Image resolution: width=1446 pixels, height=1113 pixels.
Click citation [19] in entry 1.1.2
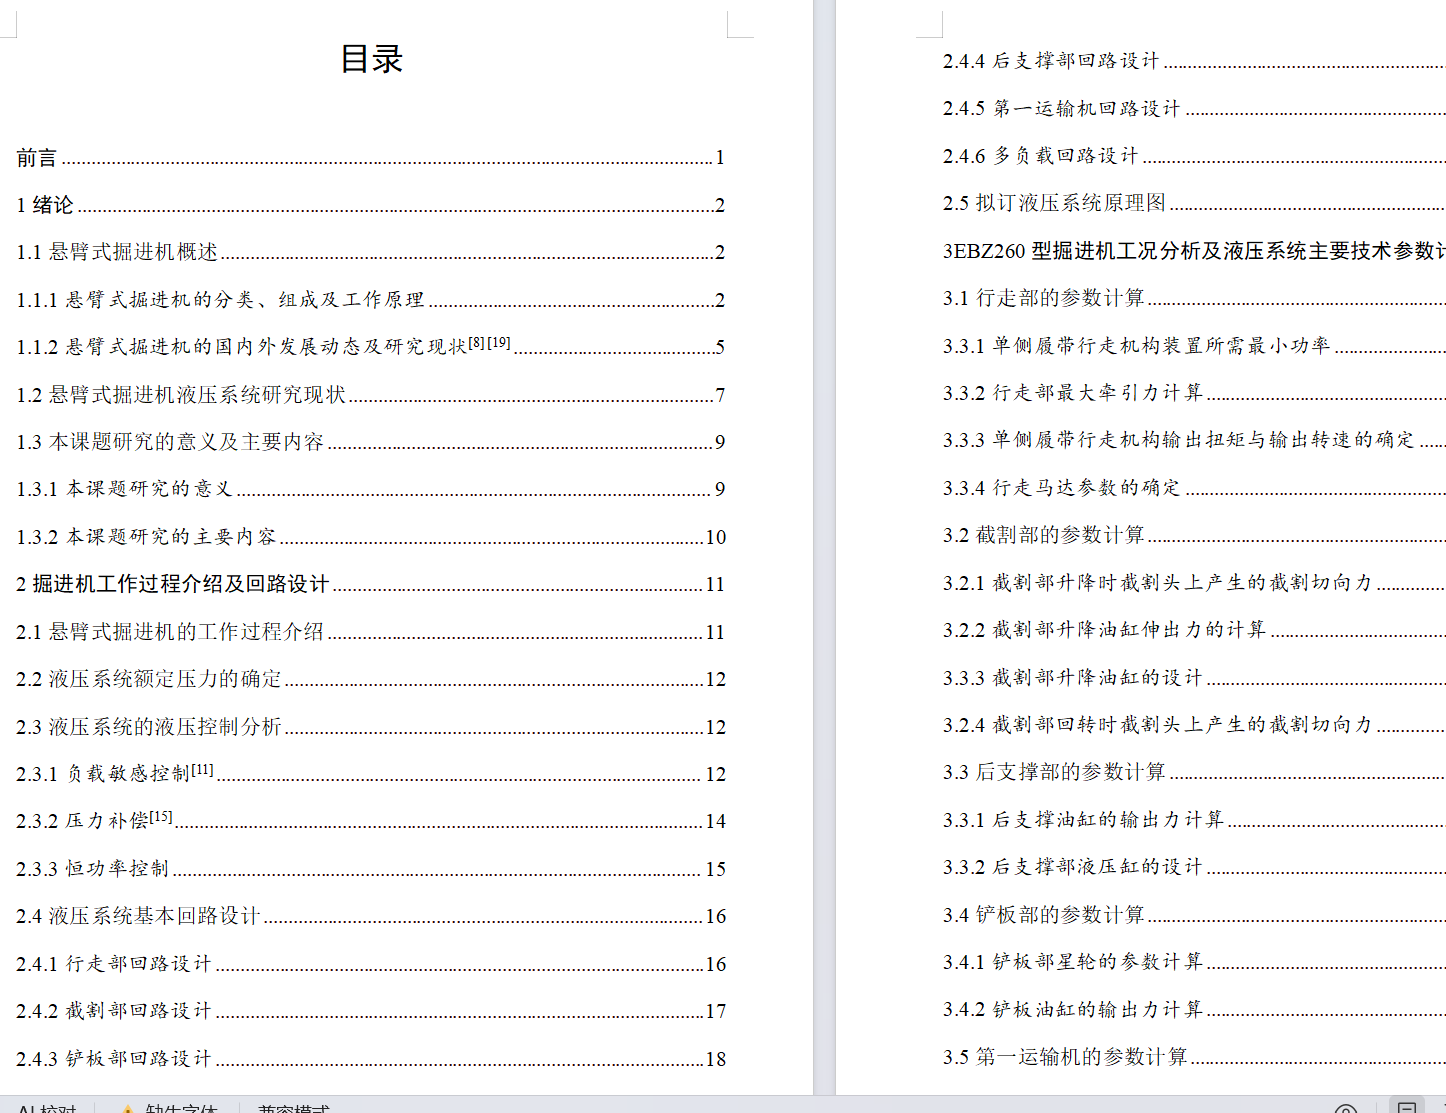click(x=499, y=342)
